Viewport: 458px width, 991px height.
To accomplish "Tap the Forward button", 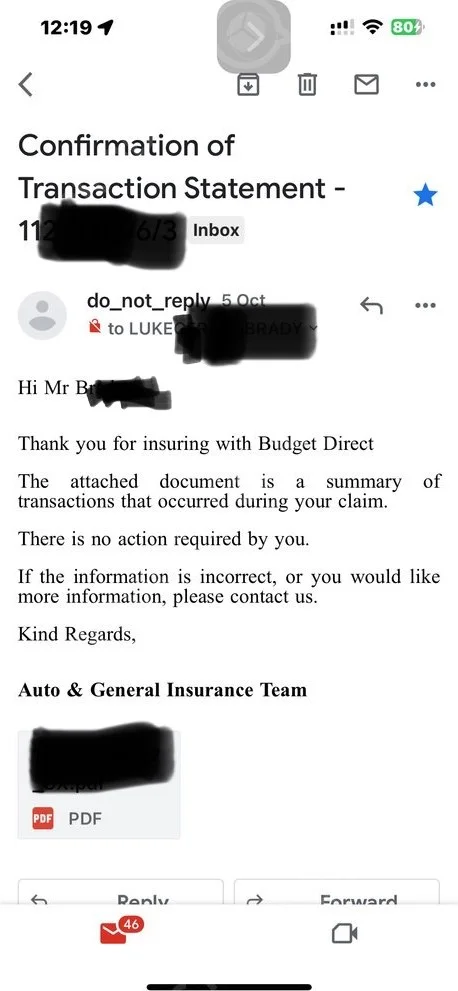I will pos(337,892).
